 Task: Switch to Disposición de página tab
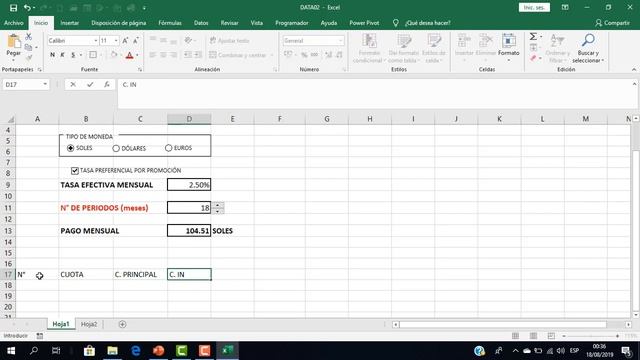coord(119,23)
